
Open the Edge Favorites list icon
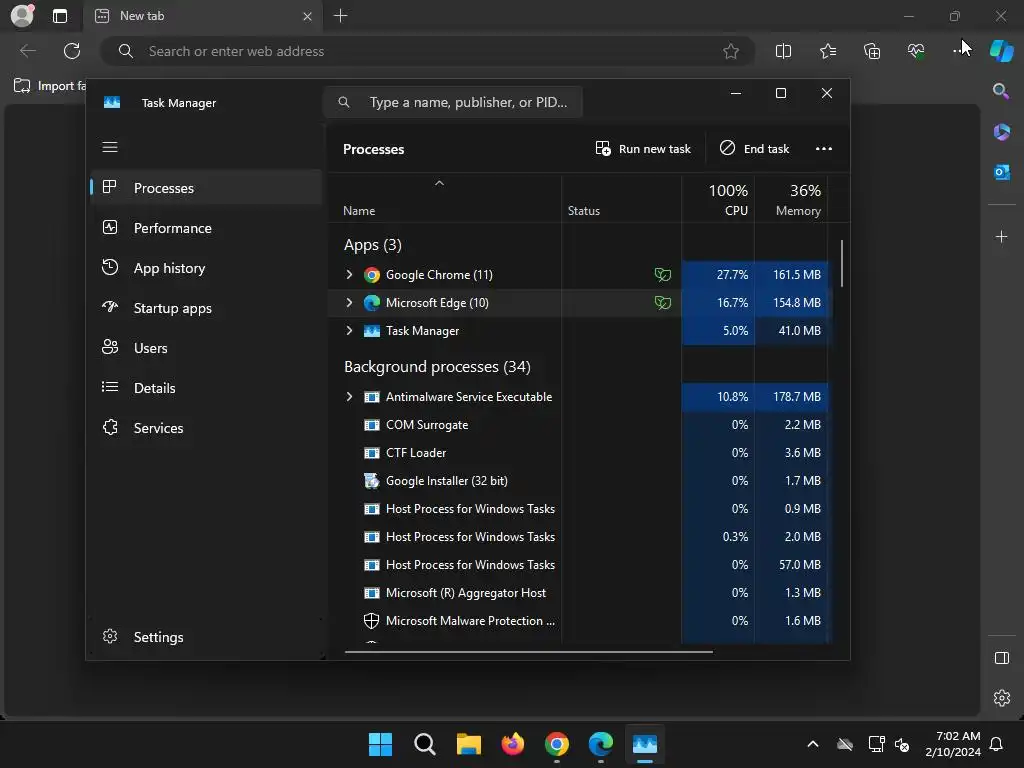[x=827, y=51]
